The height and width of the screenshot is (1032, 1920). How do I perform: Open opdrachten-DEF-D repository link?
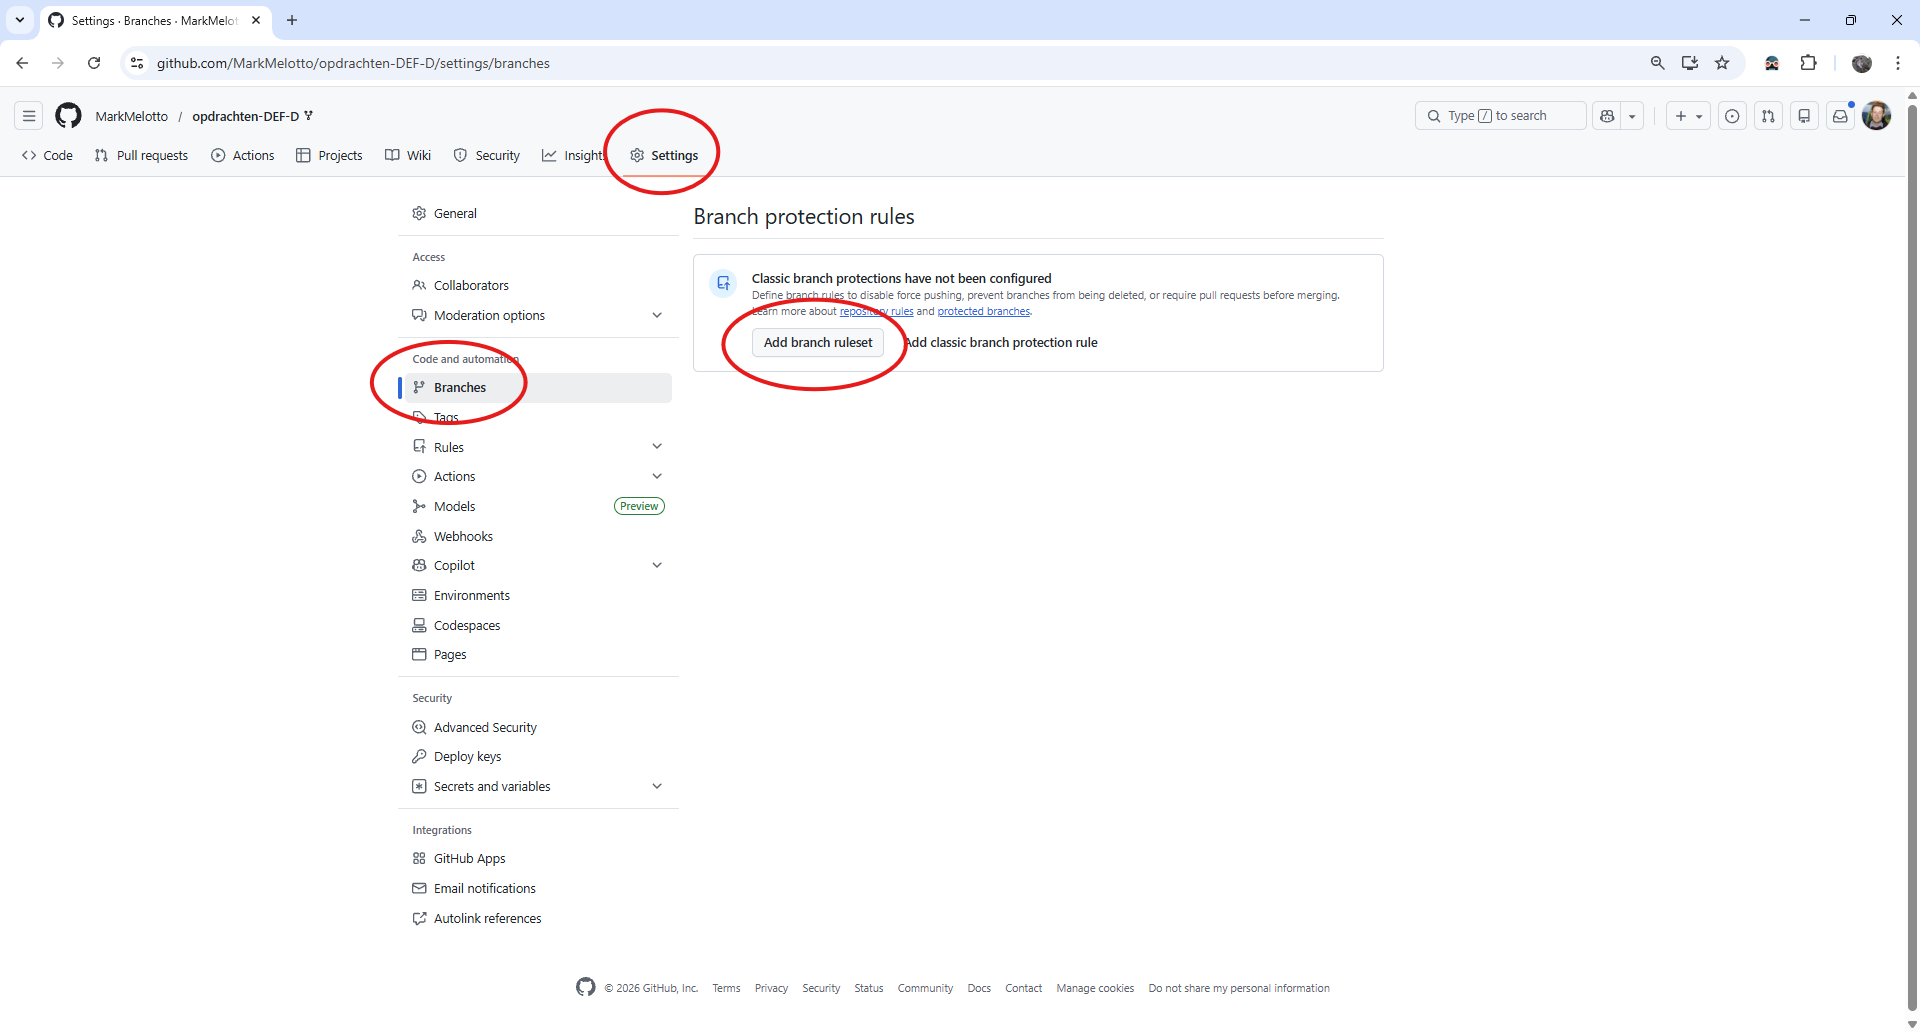(246, 116)
